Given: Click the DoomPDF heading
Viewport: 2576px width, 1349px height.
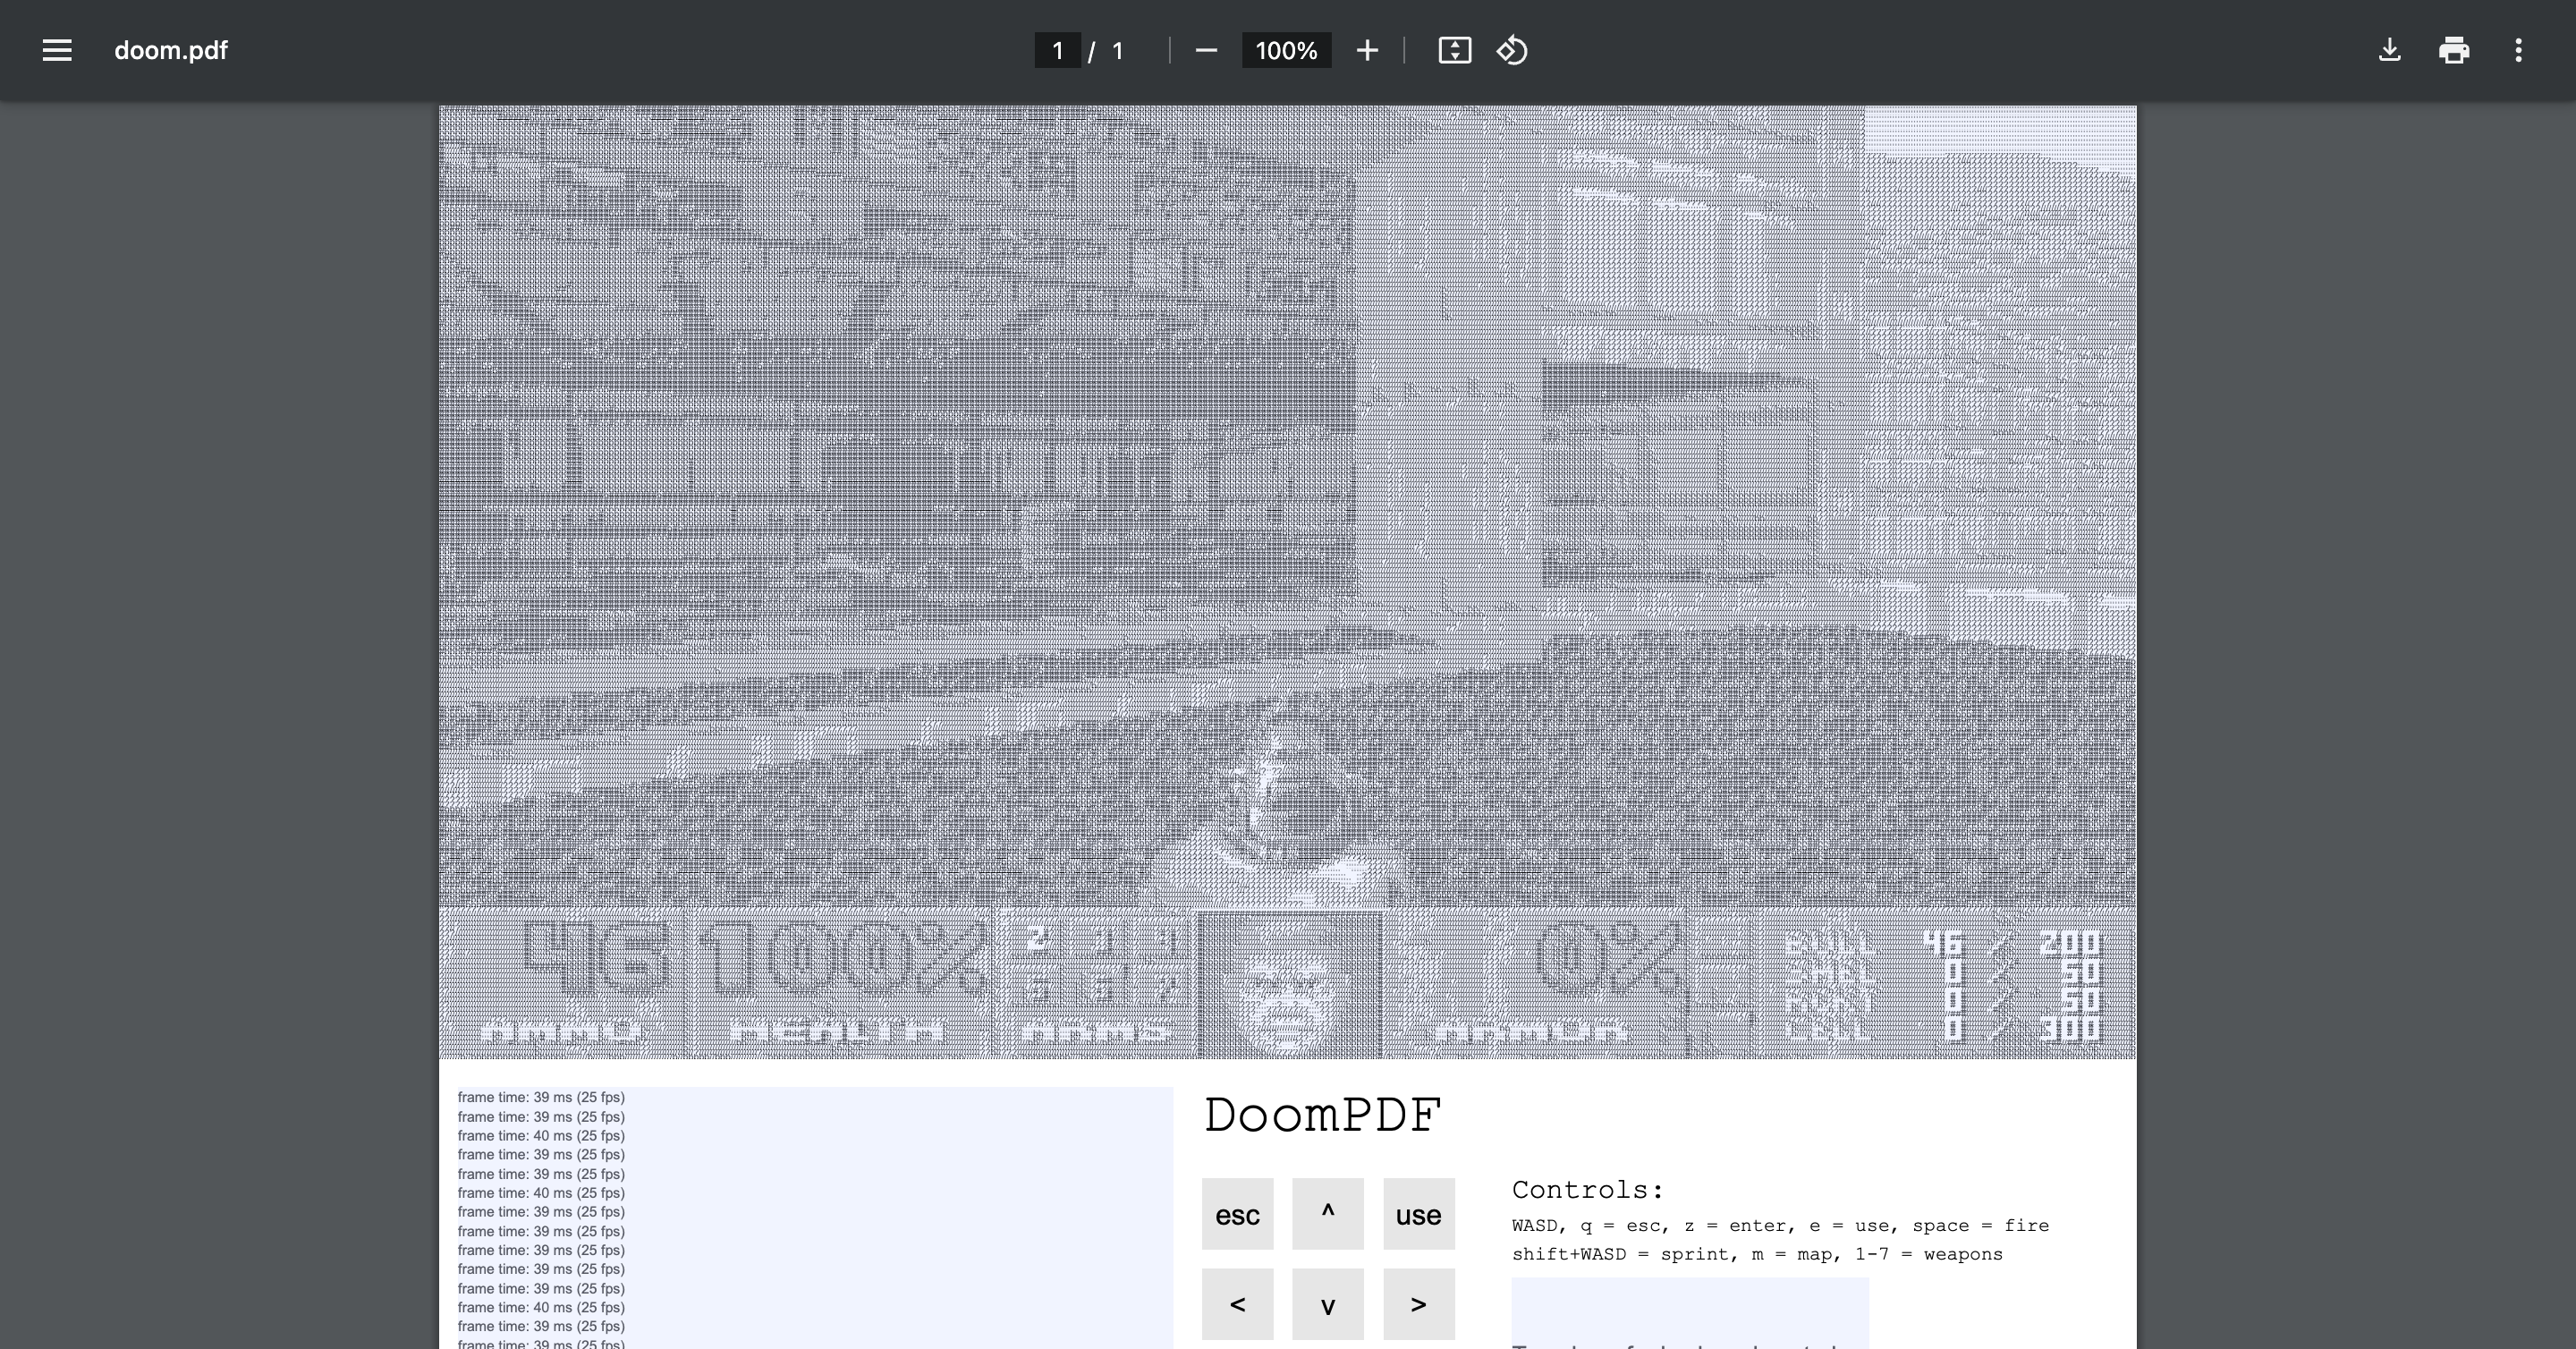Looking at the screenshot, I should pos(1322,1115).
